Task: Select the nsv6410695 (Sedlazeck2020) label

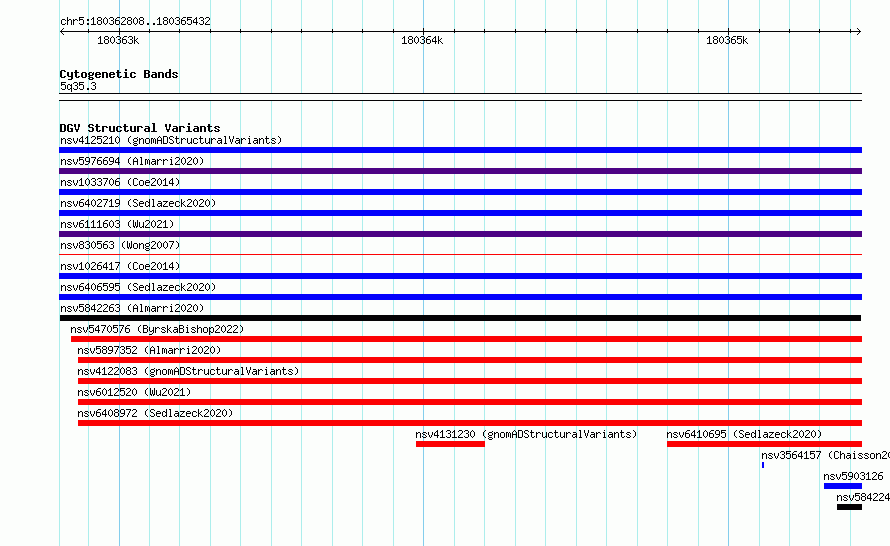Action: (744, 434)
